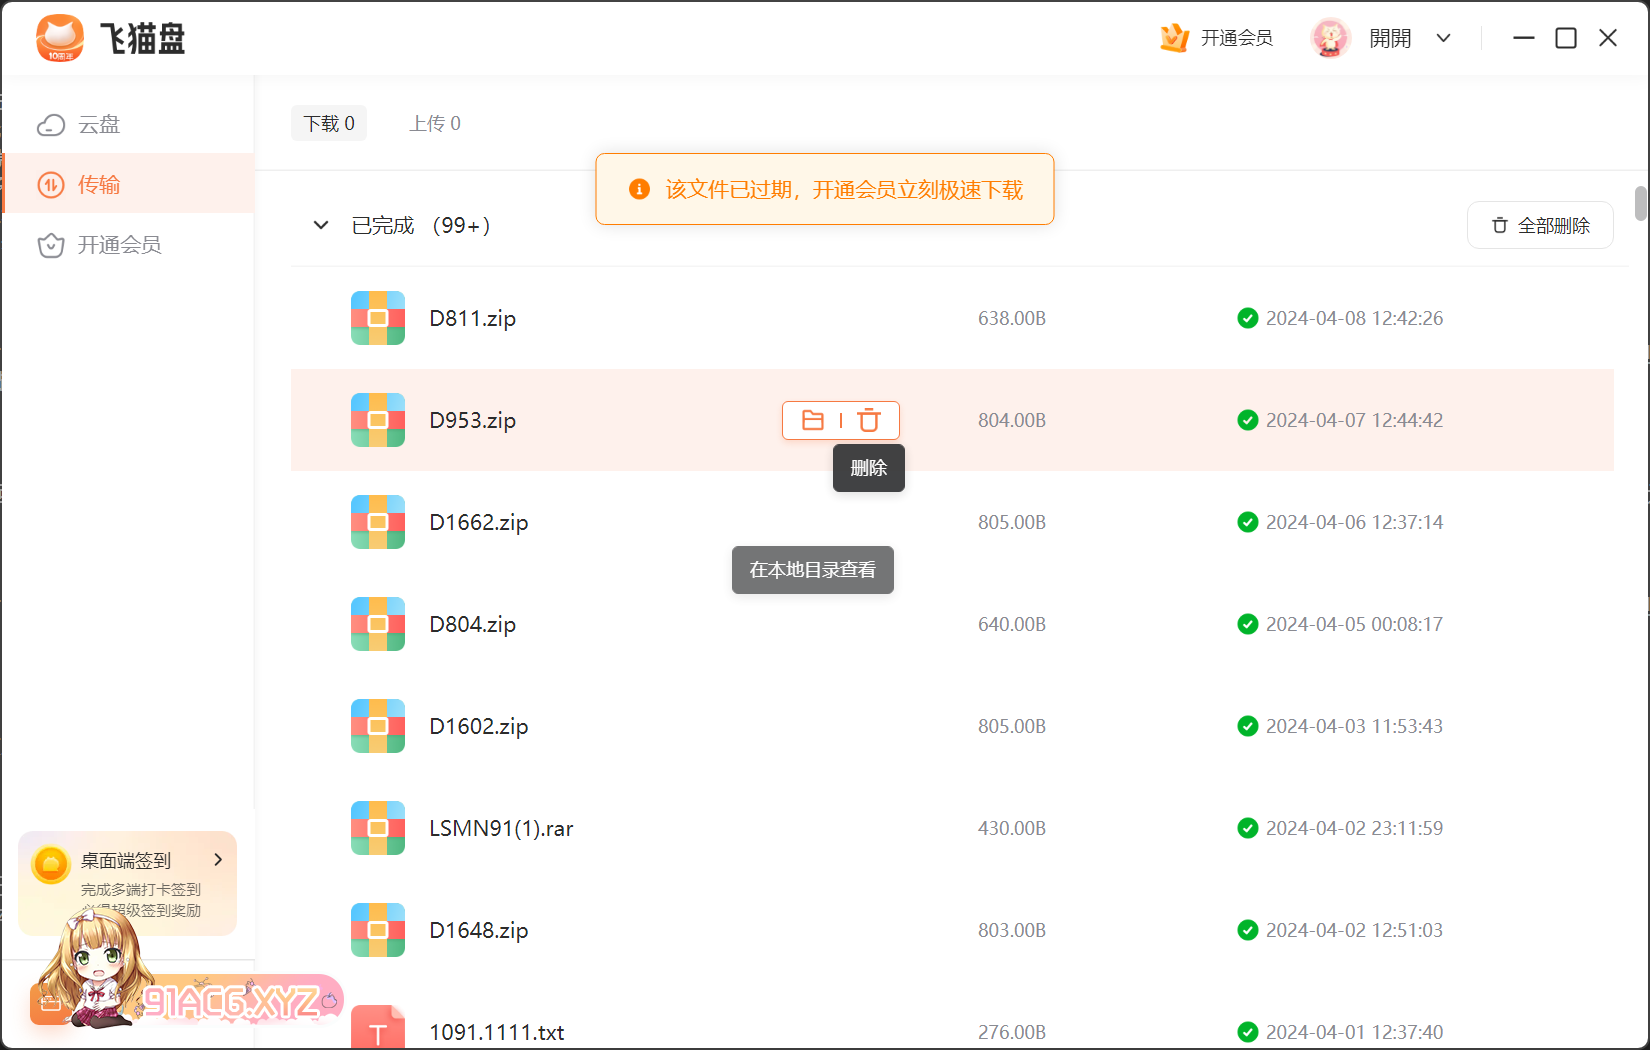Click the 全部删除 button

click(x=1539, y=226)
